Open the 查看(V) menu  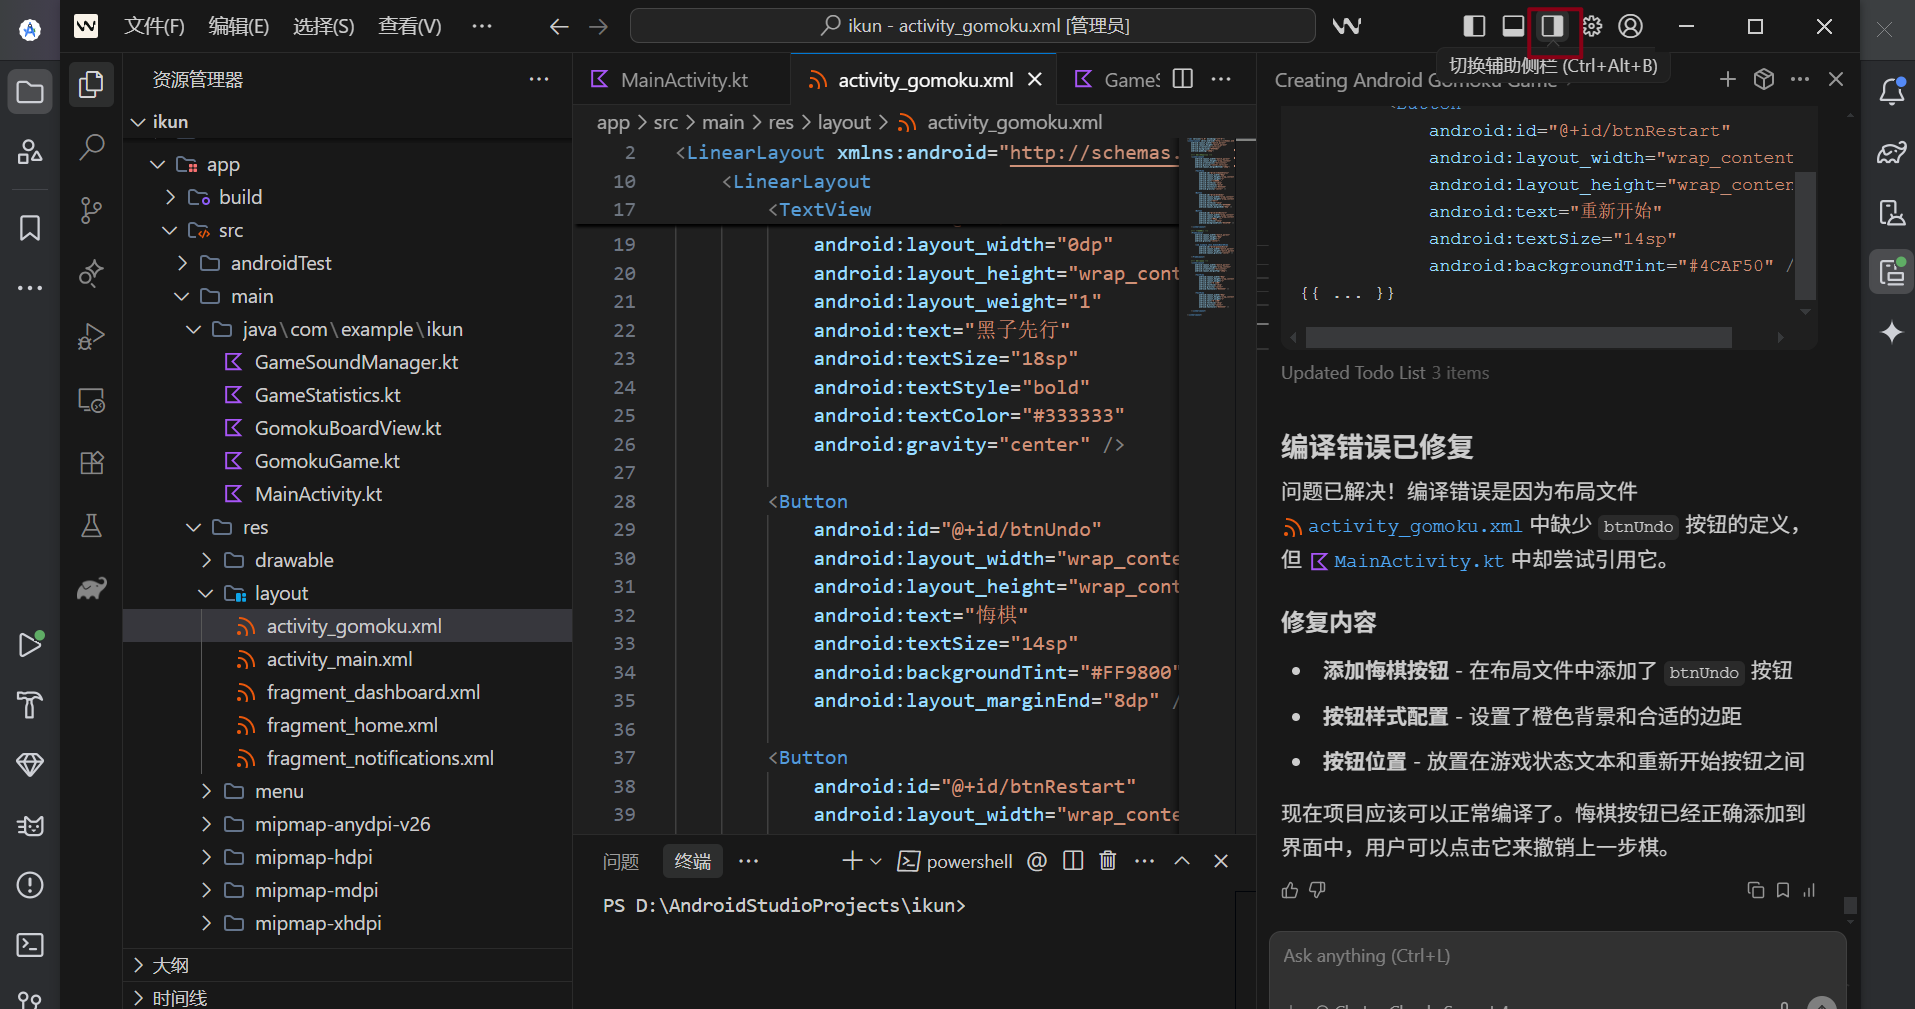click(x=409, y=26)
